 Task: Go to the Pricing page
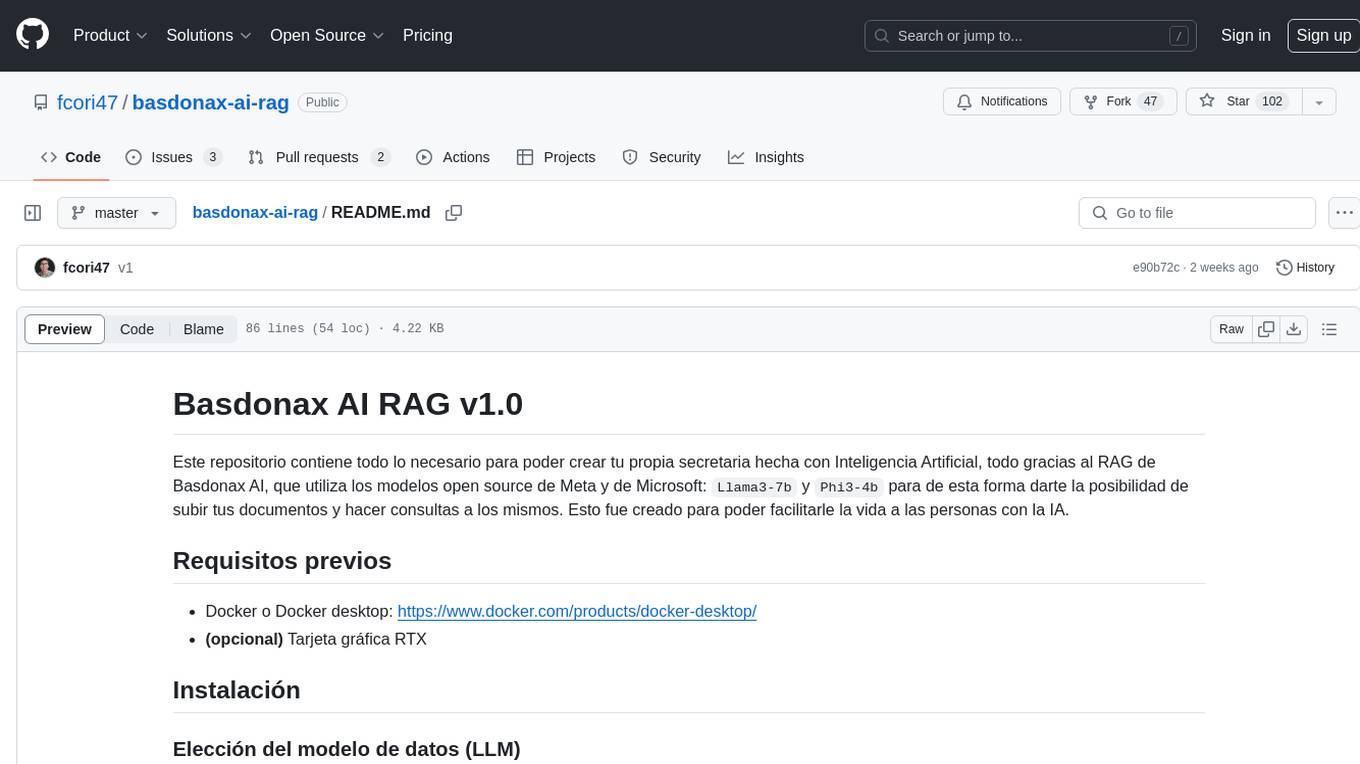click(427, 35)
